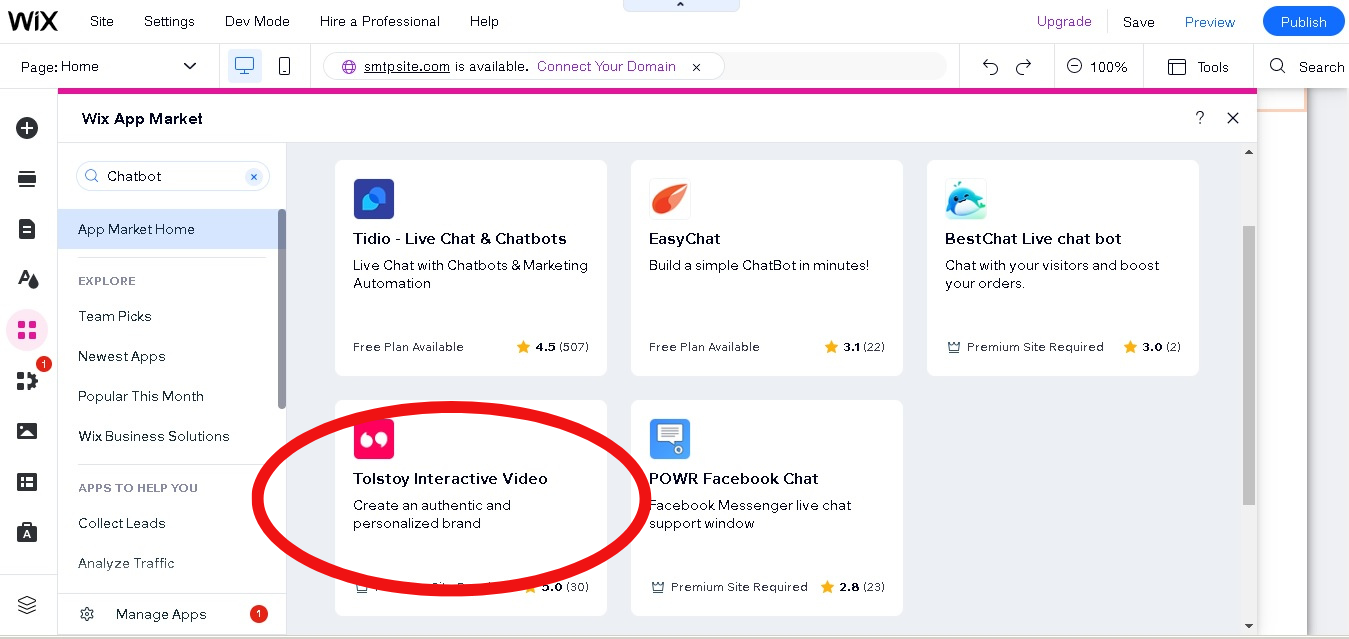Open BestChat Live chat bot title
This screenshot has width=1349, height=639.
pos(1033,239)
